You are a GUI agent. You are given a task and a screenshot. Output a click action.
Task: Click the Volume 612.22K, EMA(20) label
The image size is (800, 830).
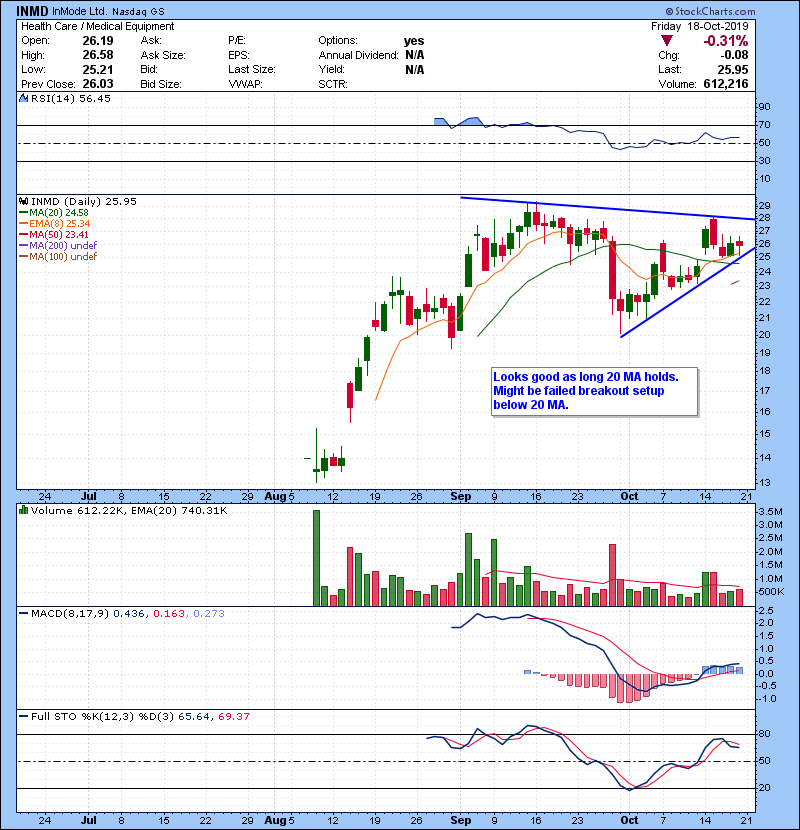pyautogui.click(x=129, y=510)
